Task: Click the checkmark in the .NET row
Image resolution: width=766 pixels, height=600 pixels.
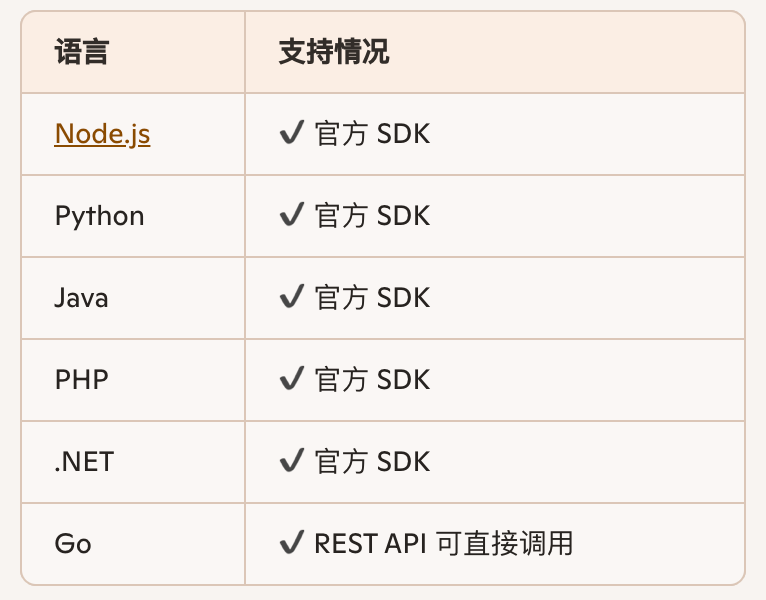Action: (x=292, y=462)
